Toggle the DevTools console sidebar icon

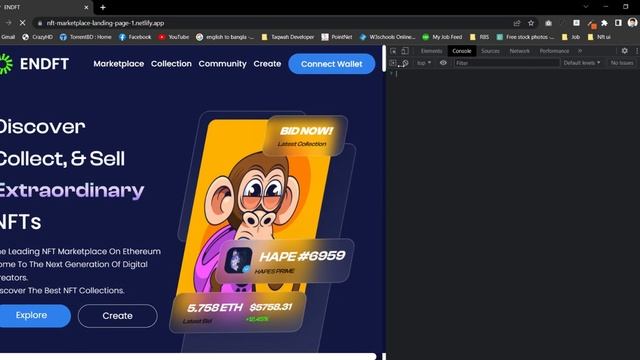393,63
